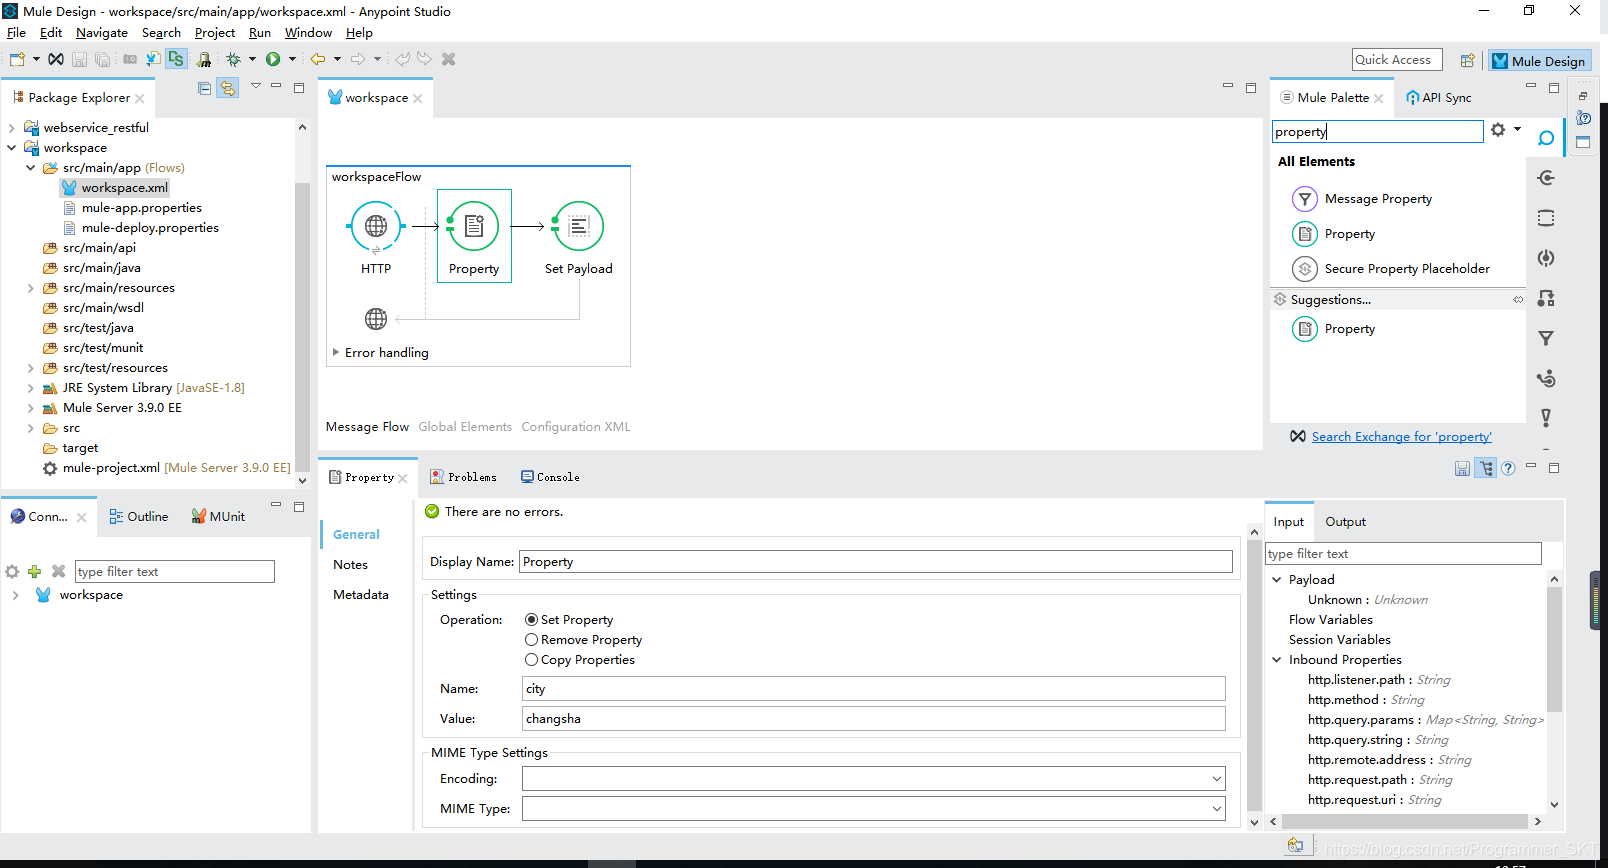
Task: Click the HTTP response globe icon
Action: click(376, 319)
